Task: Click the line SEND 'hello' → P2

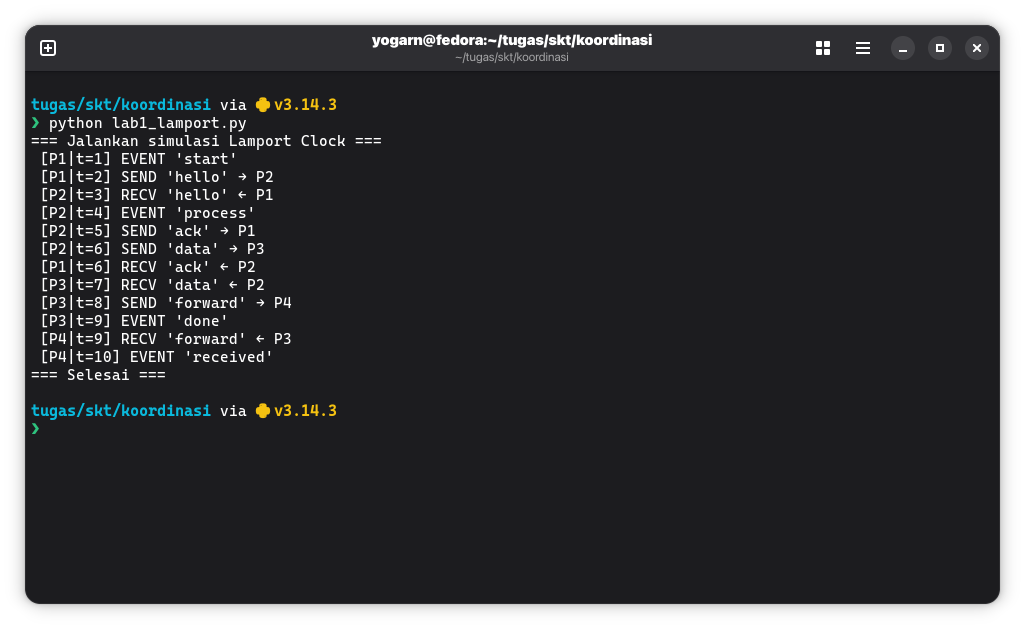Action: (157, 177)
